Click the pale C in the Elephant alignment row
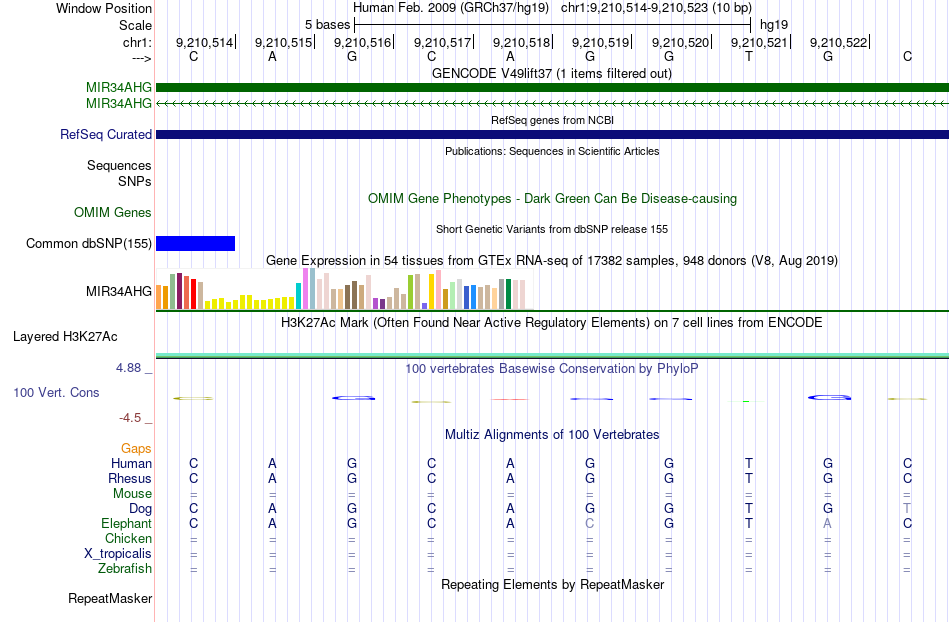This screenshot has width=950, height=622. pos(590,523)
